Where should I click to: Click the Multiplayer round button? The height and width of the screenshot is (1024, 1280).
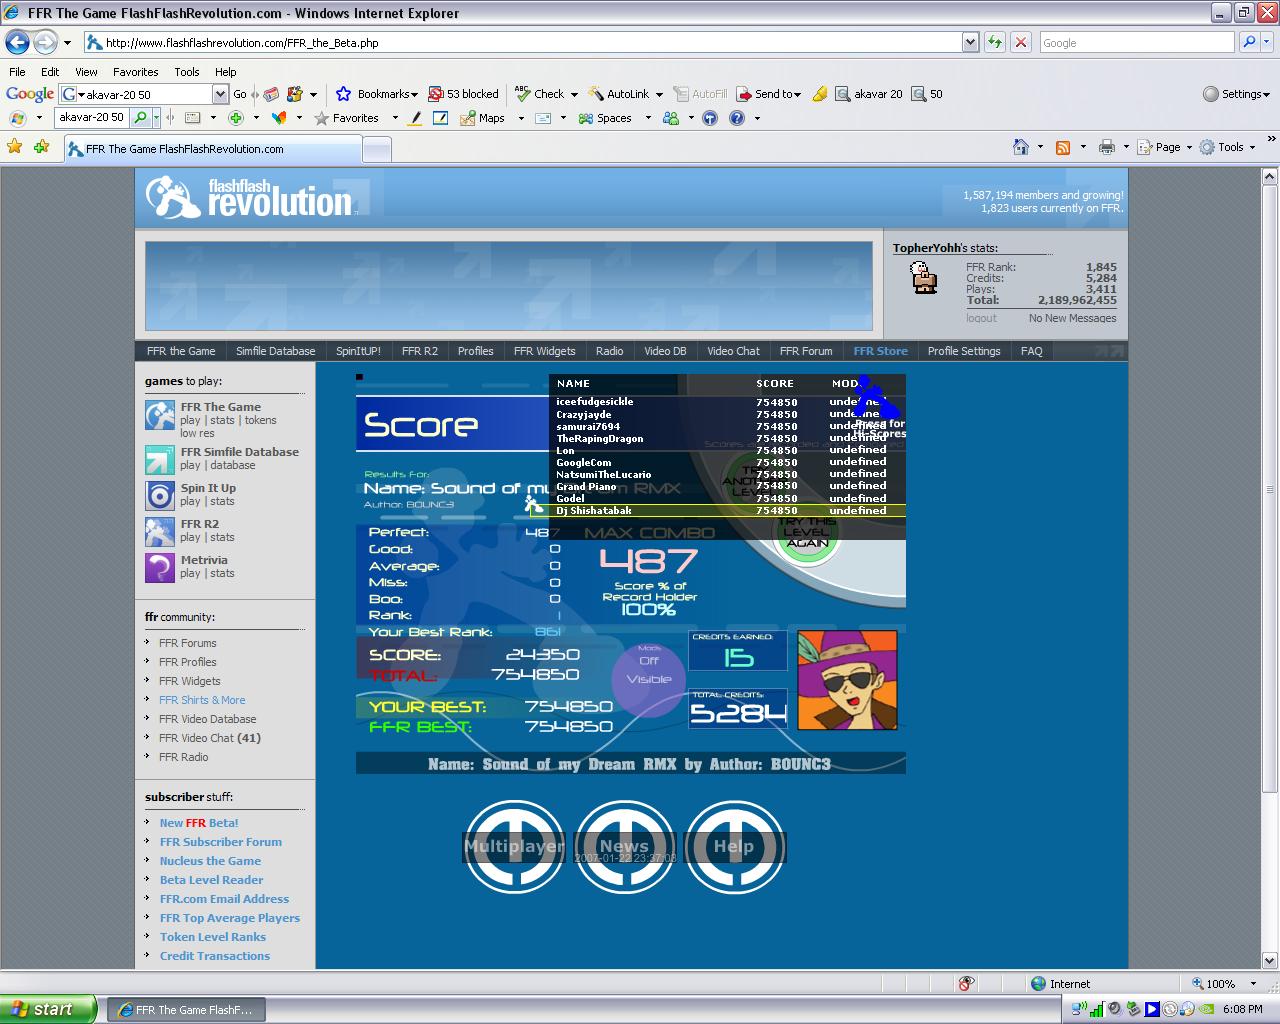coord(514,846)
